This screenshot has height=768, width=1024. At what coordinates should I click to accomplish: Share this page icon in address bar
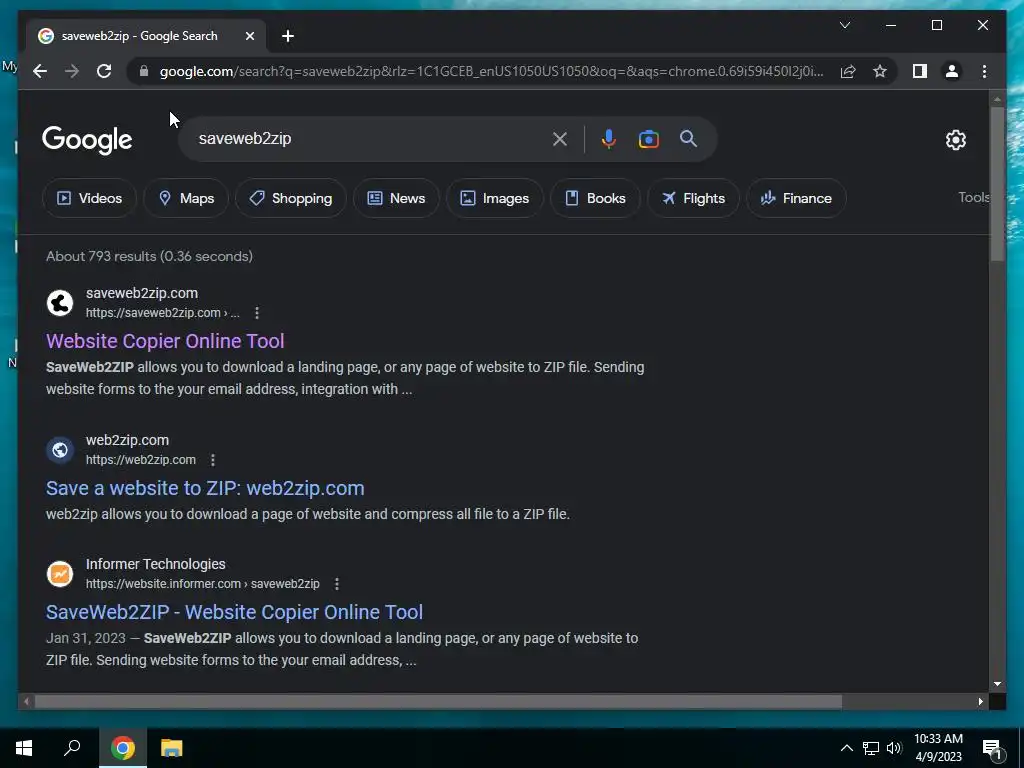[x=848, y=71]
